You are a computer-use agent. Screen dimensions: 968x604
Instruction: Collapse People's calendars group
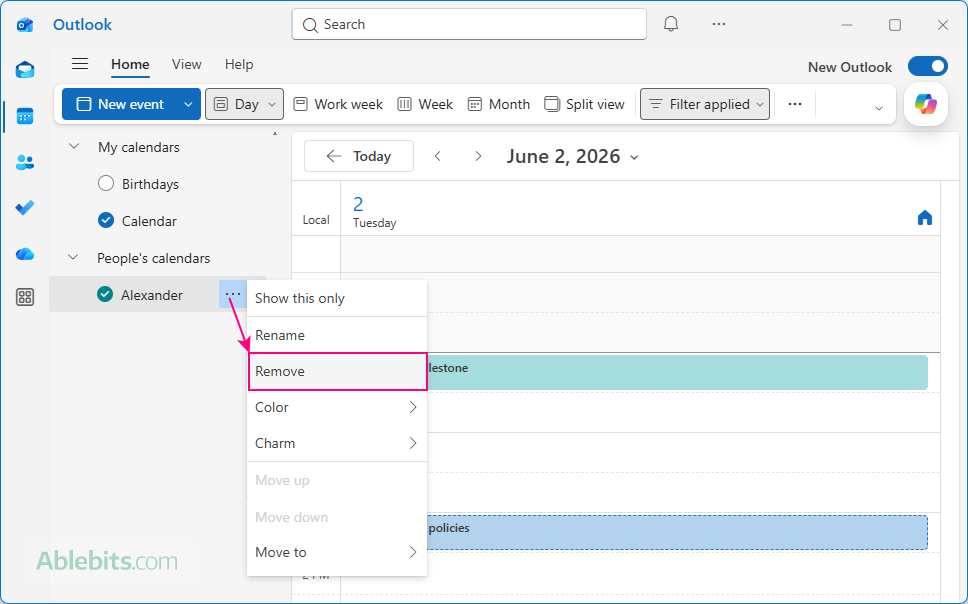pos(73,258)
